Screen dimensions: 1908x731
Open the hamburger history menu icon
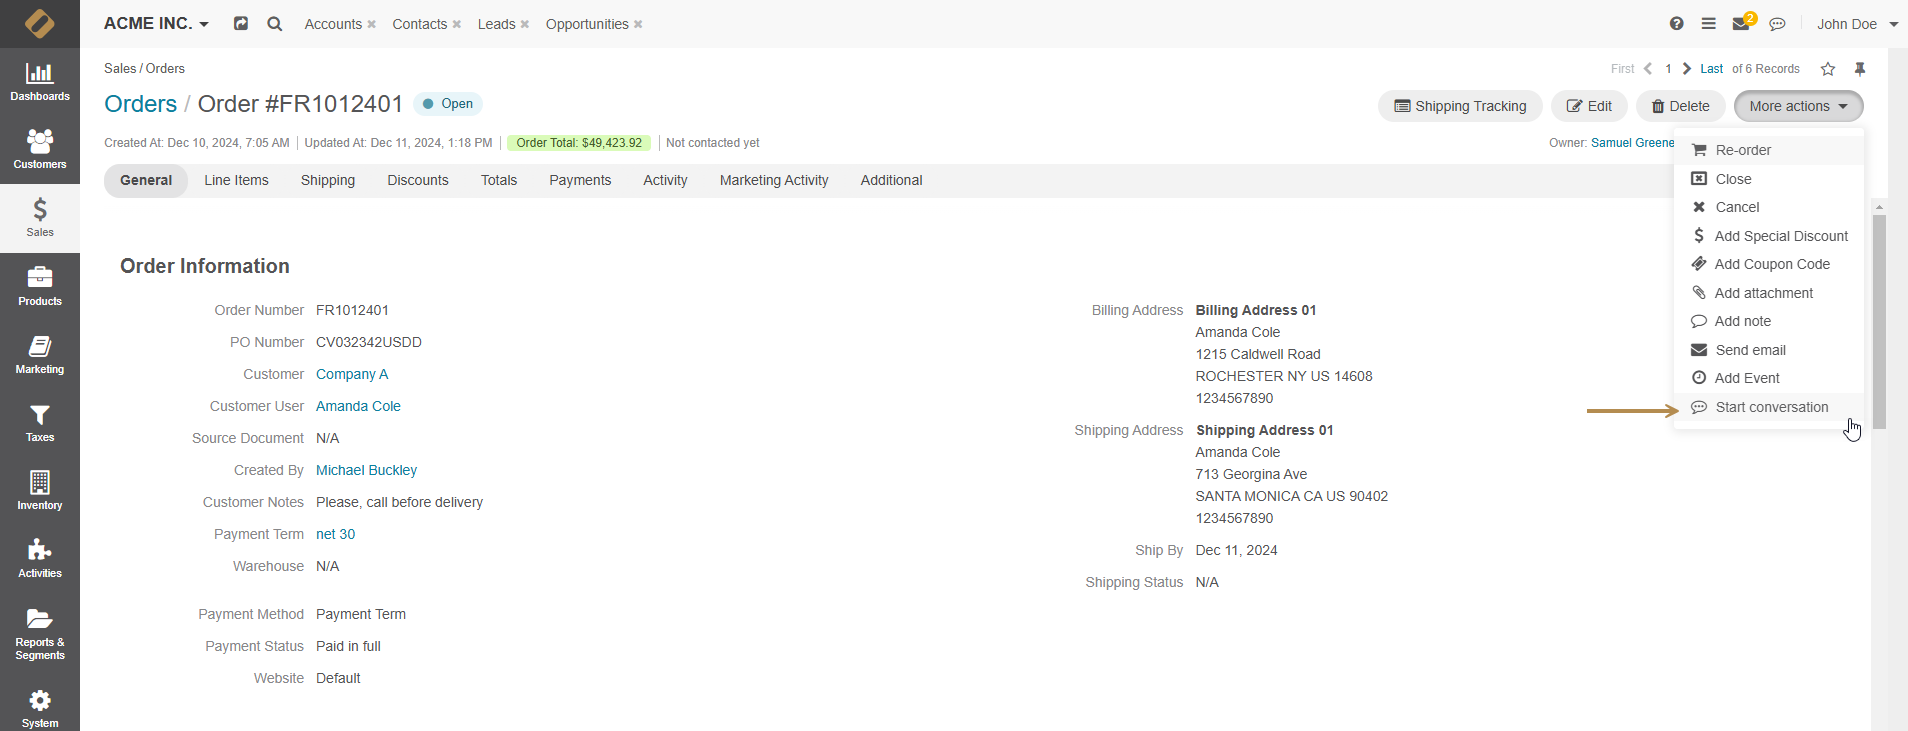click(1709, 24)
